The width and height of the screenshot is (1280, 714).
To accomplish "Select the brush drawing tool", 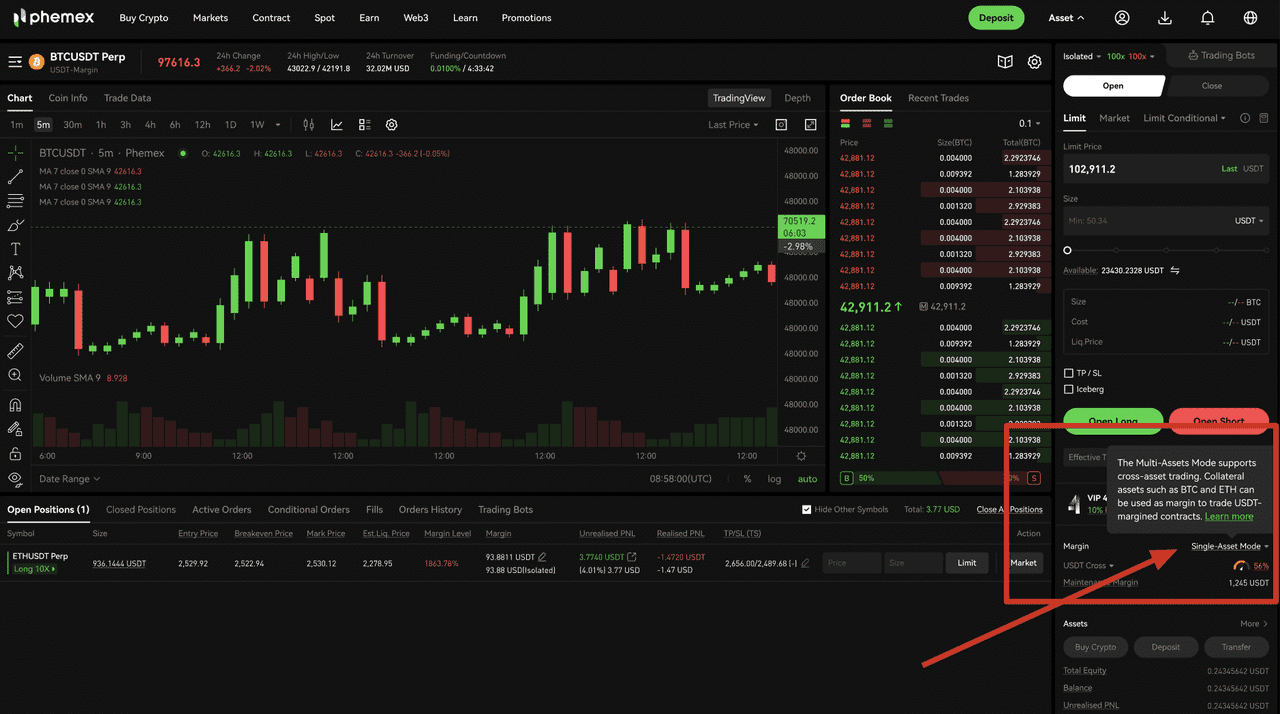I will click(x=15, y=225).
